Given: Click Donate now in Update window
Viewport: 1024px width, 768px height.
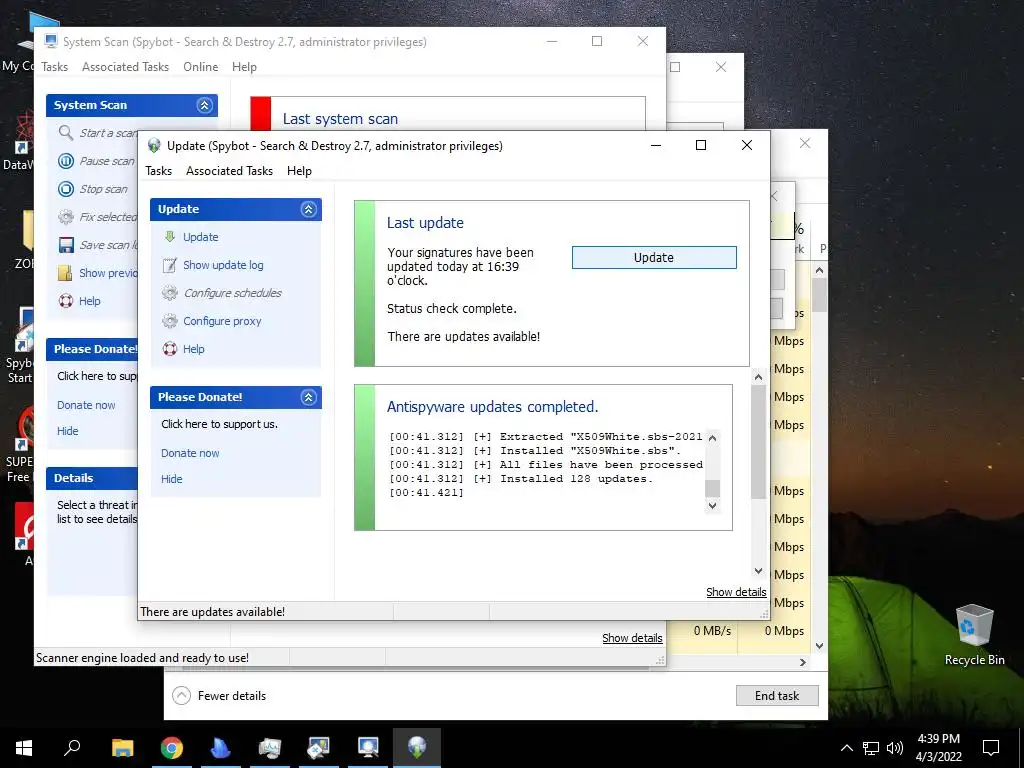Looking at the screenshot, I should [x=190, y=453].
